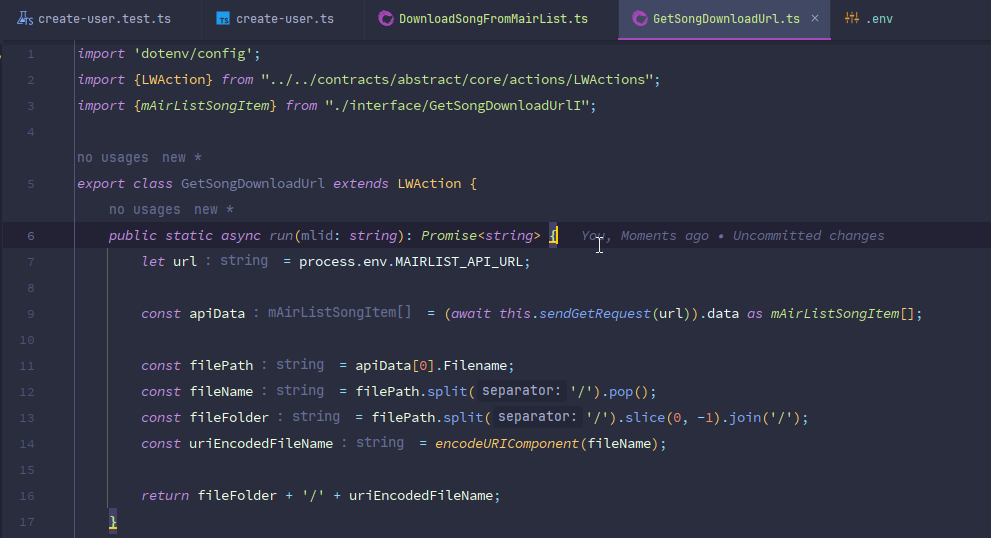Click the "Uncommitted changes" inline blame annotation
The image size is (991, 538).
[808, 236]
